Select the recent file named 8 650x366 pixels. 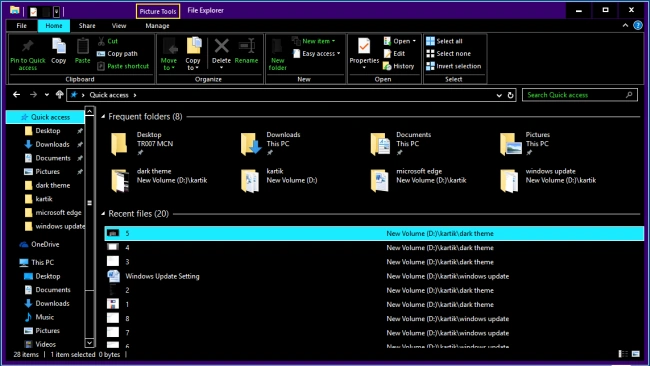[374, 319]
